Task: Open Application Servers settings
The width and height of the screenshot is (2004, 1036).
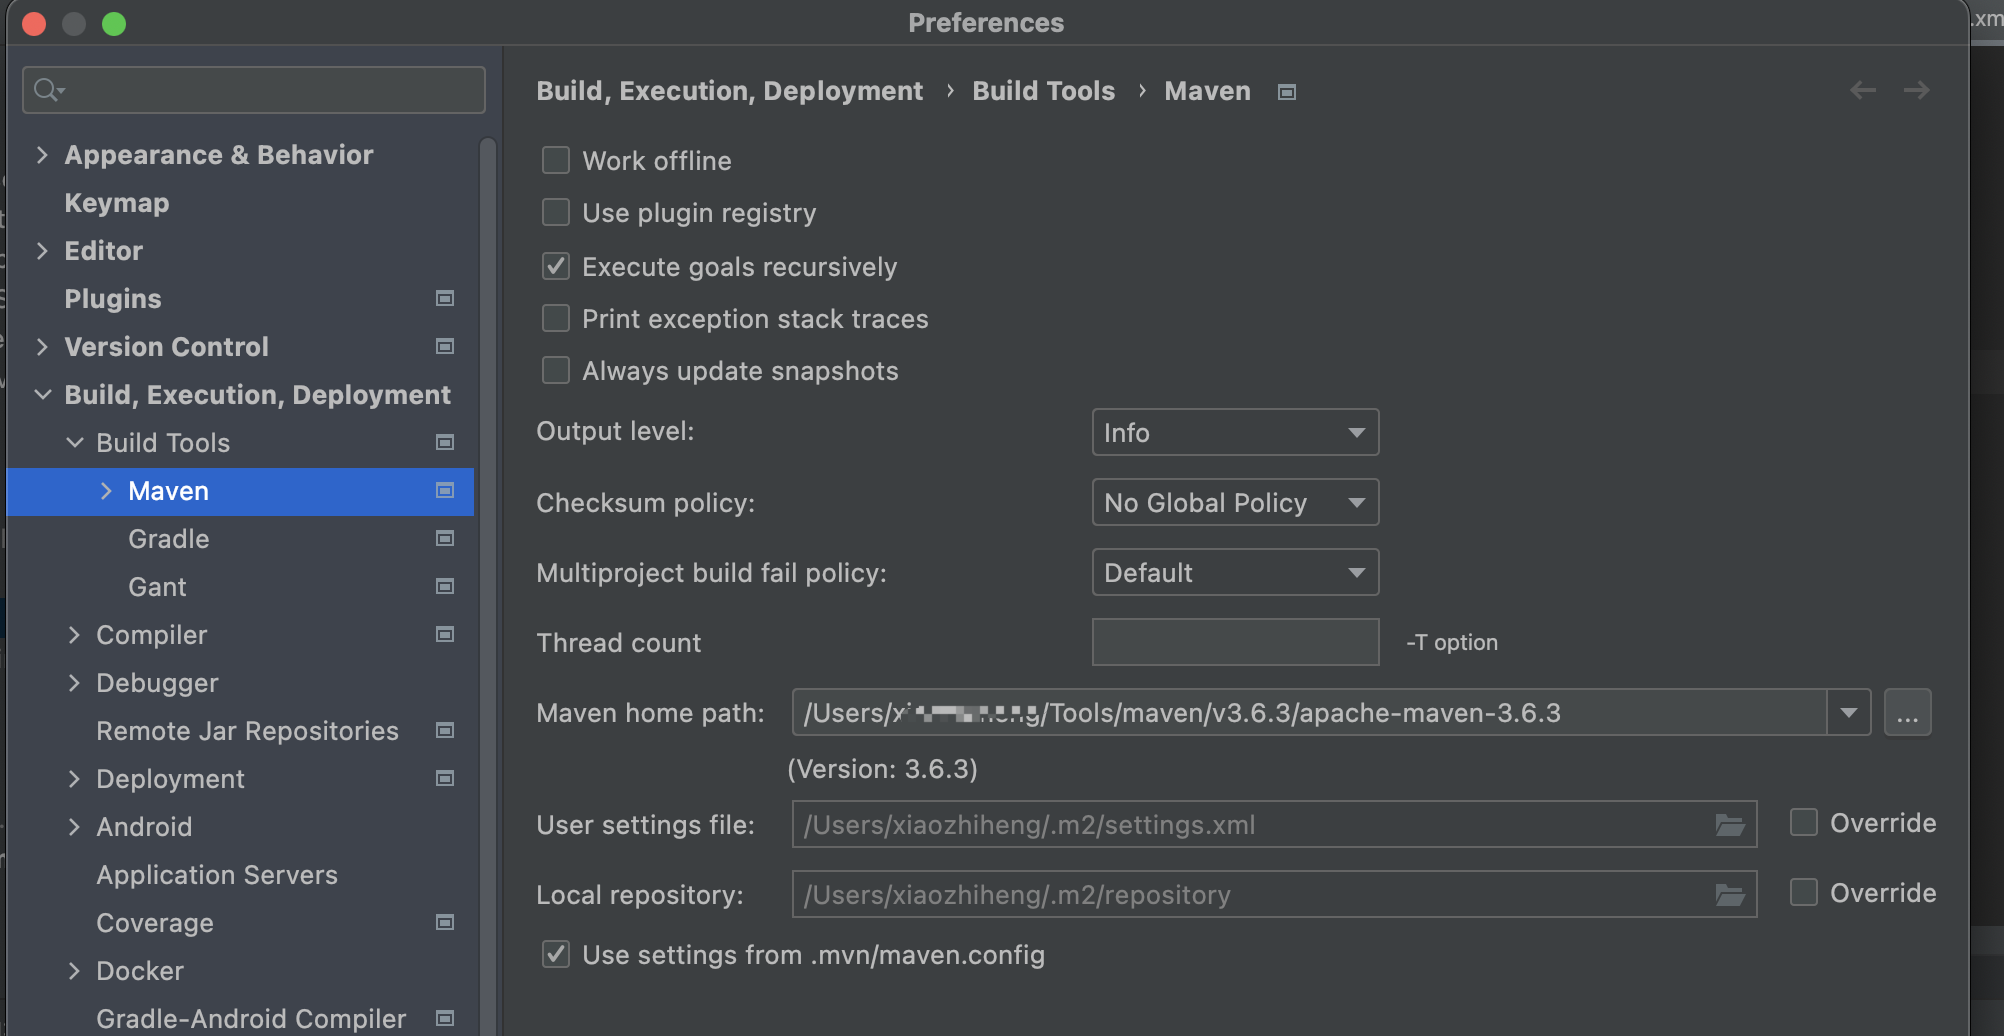Action: pyautogui.click(x=217, y=875)
